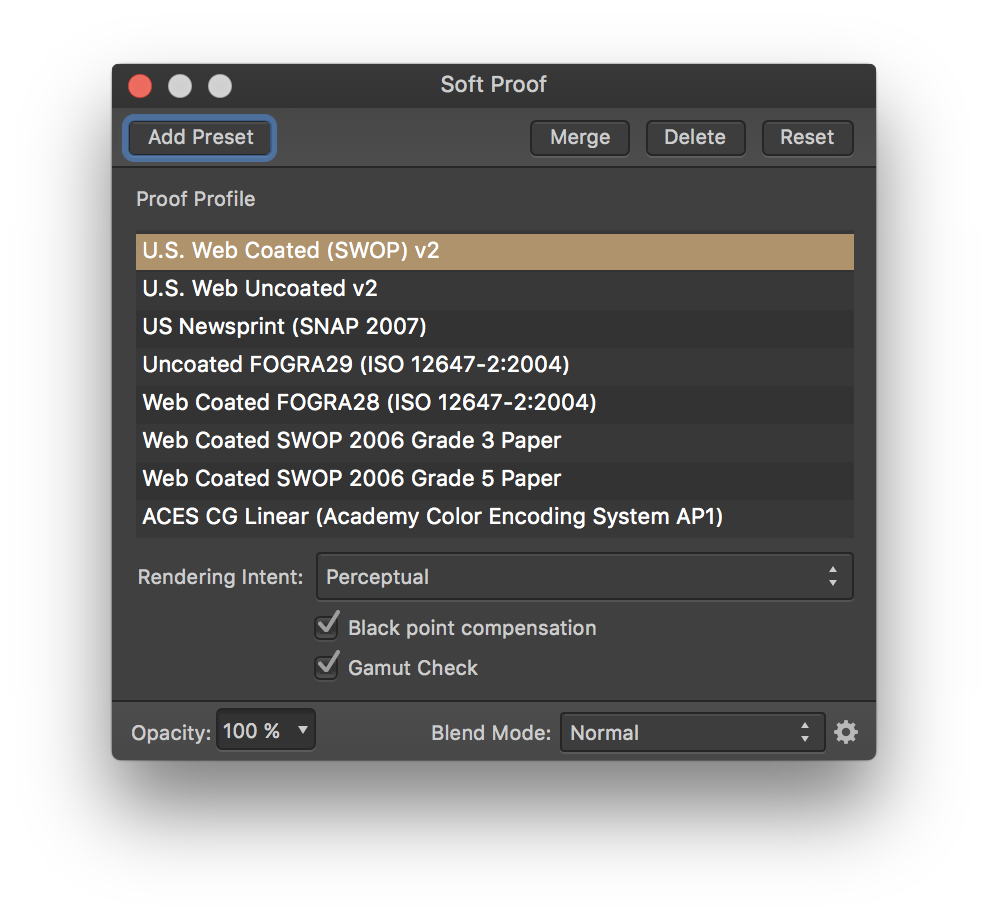Image resolution: width=988 pixels, height=920 pixels.
Task: Click the Add Preset button
Action: [x=199, y=137]
